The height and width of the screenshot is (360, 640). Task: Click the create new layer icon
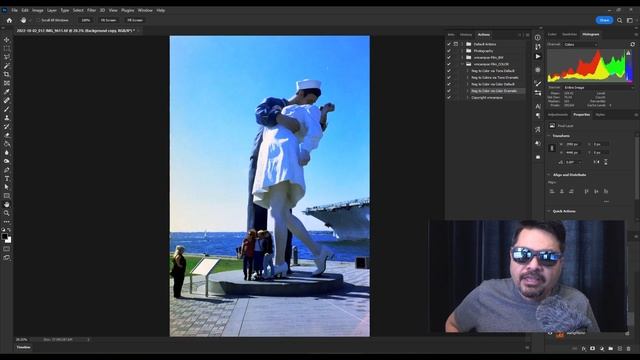coord(620,349)
